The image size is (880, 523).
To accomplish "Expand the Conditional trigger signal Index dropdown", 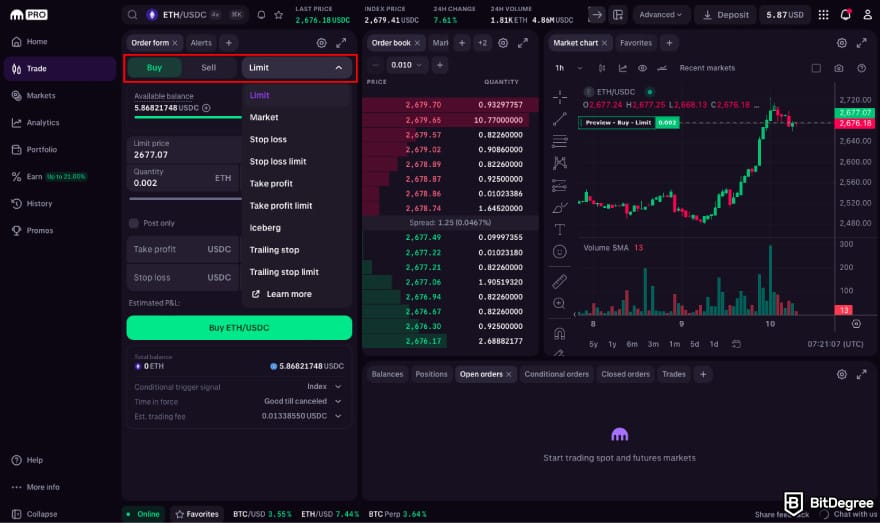I will click(324, 387).
